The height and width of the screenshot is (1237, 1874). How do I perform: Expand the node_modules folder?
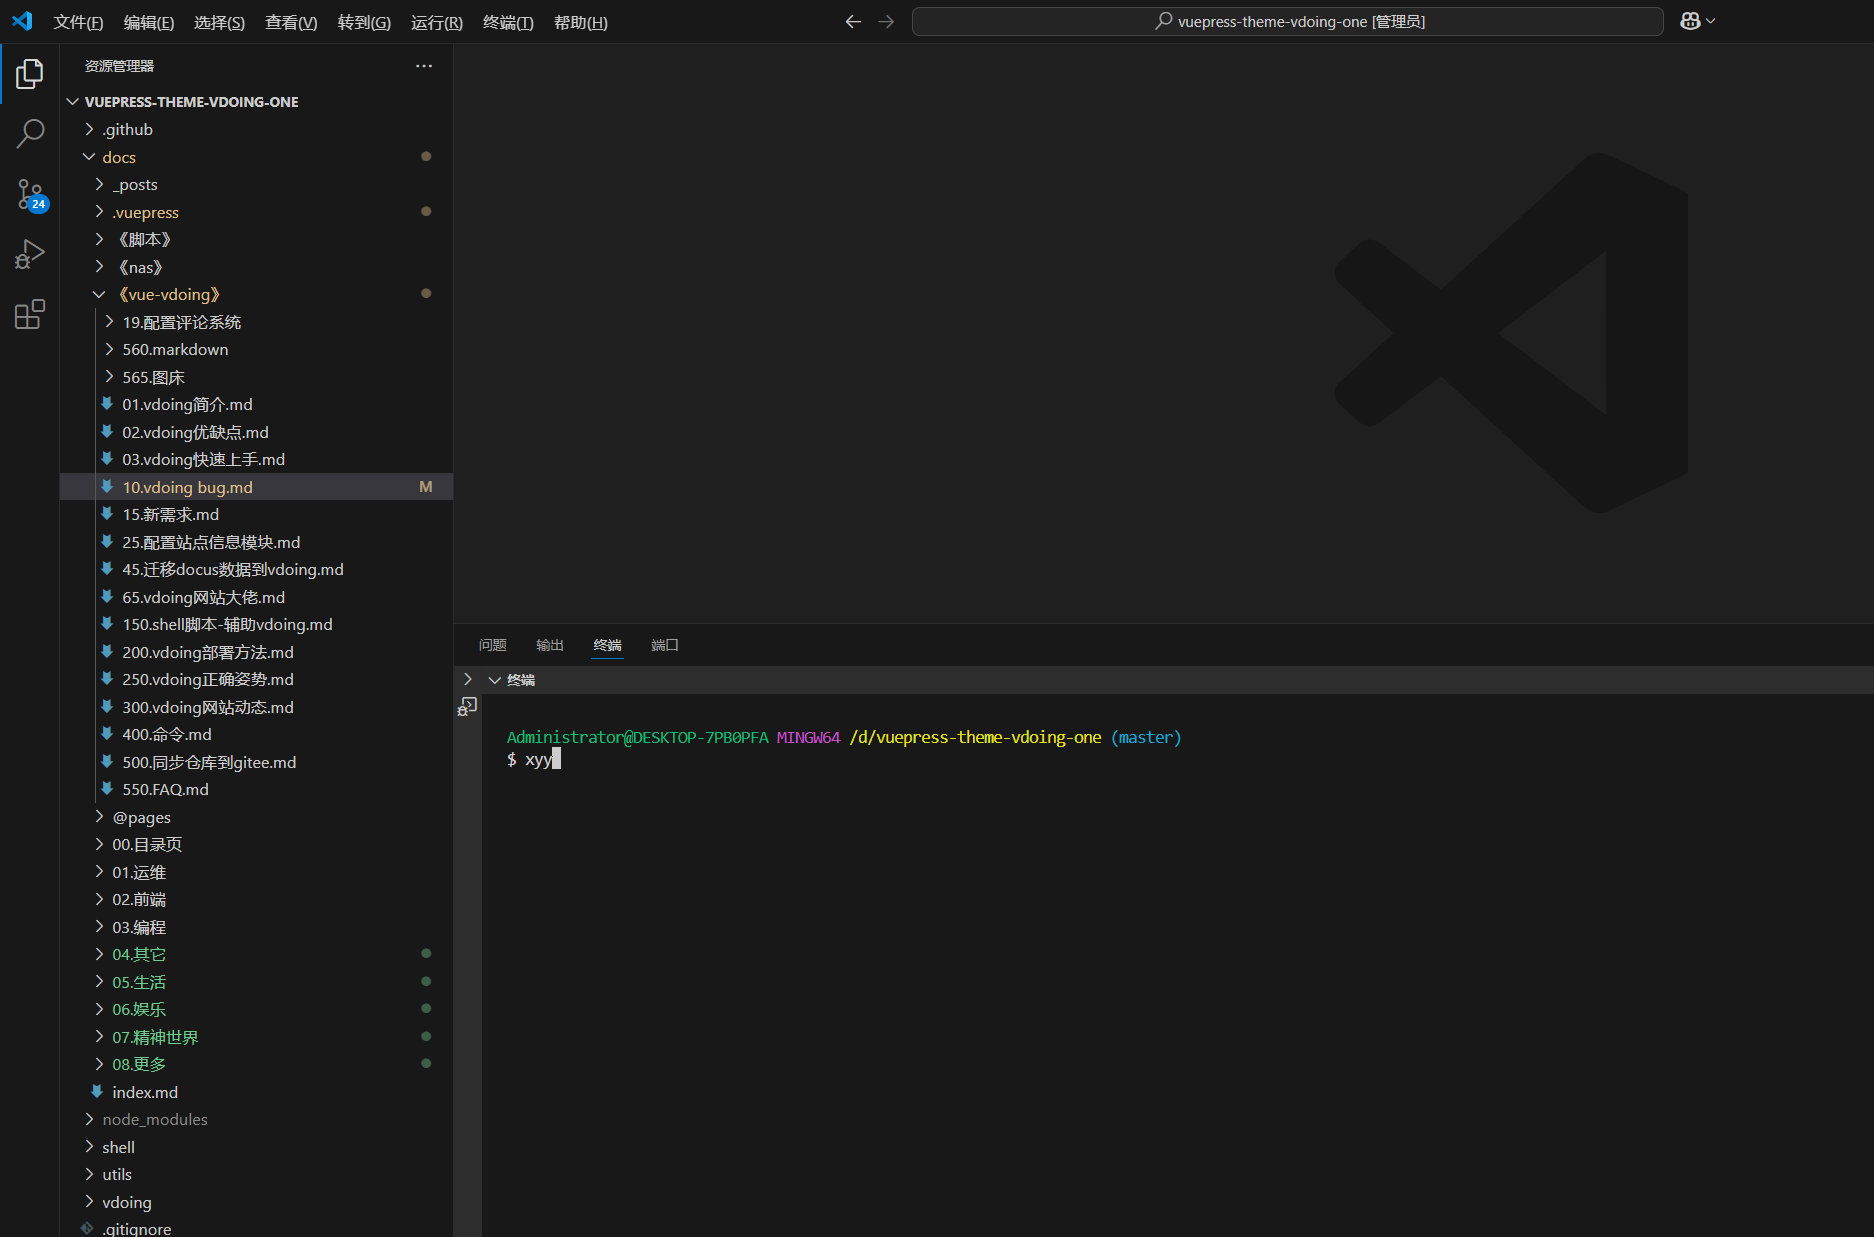[256, 1119]
